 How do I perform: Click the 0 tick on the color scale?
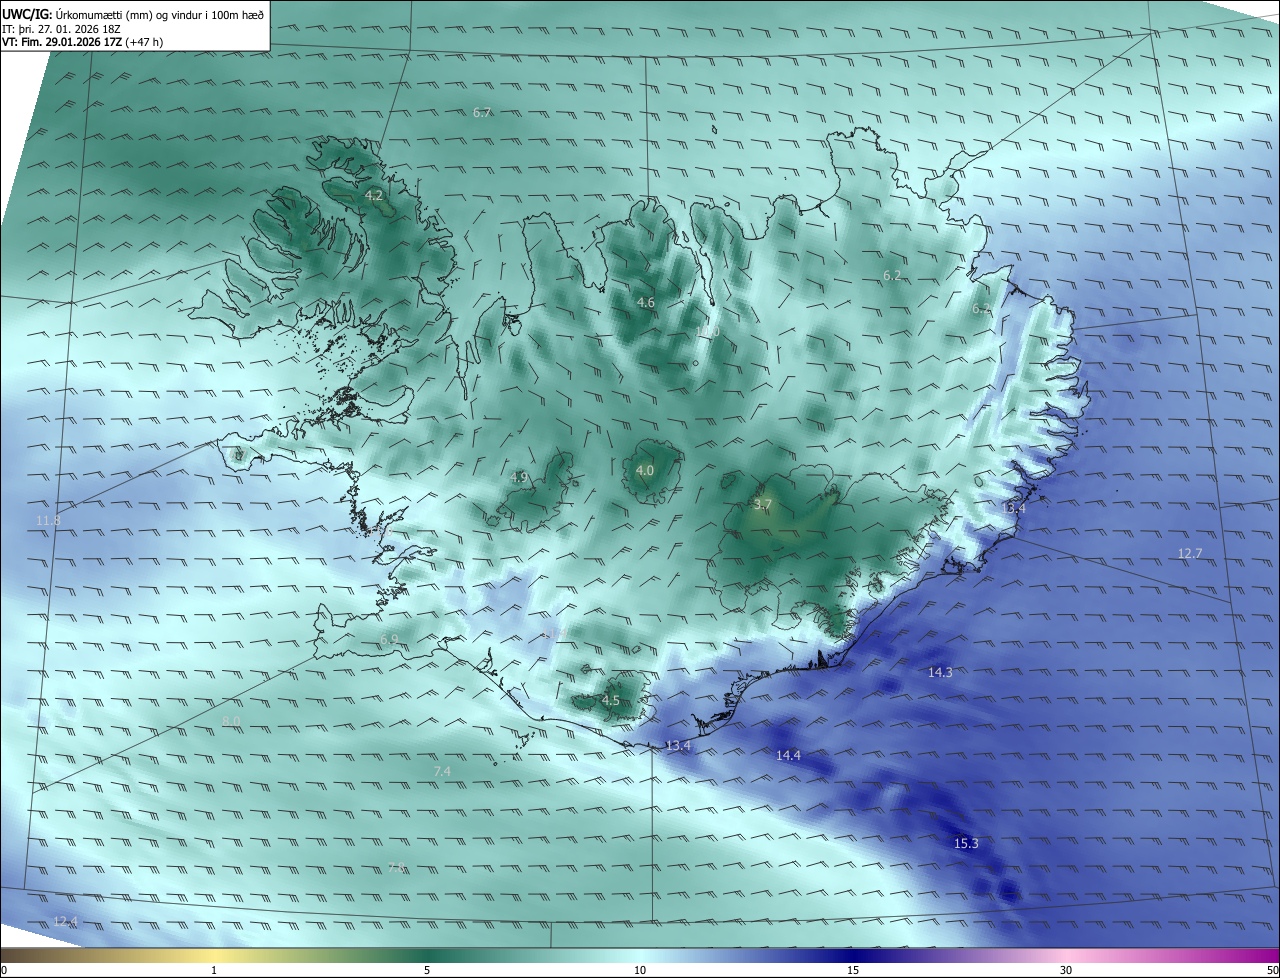[x=4, y=970]
